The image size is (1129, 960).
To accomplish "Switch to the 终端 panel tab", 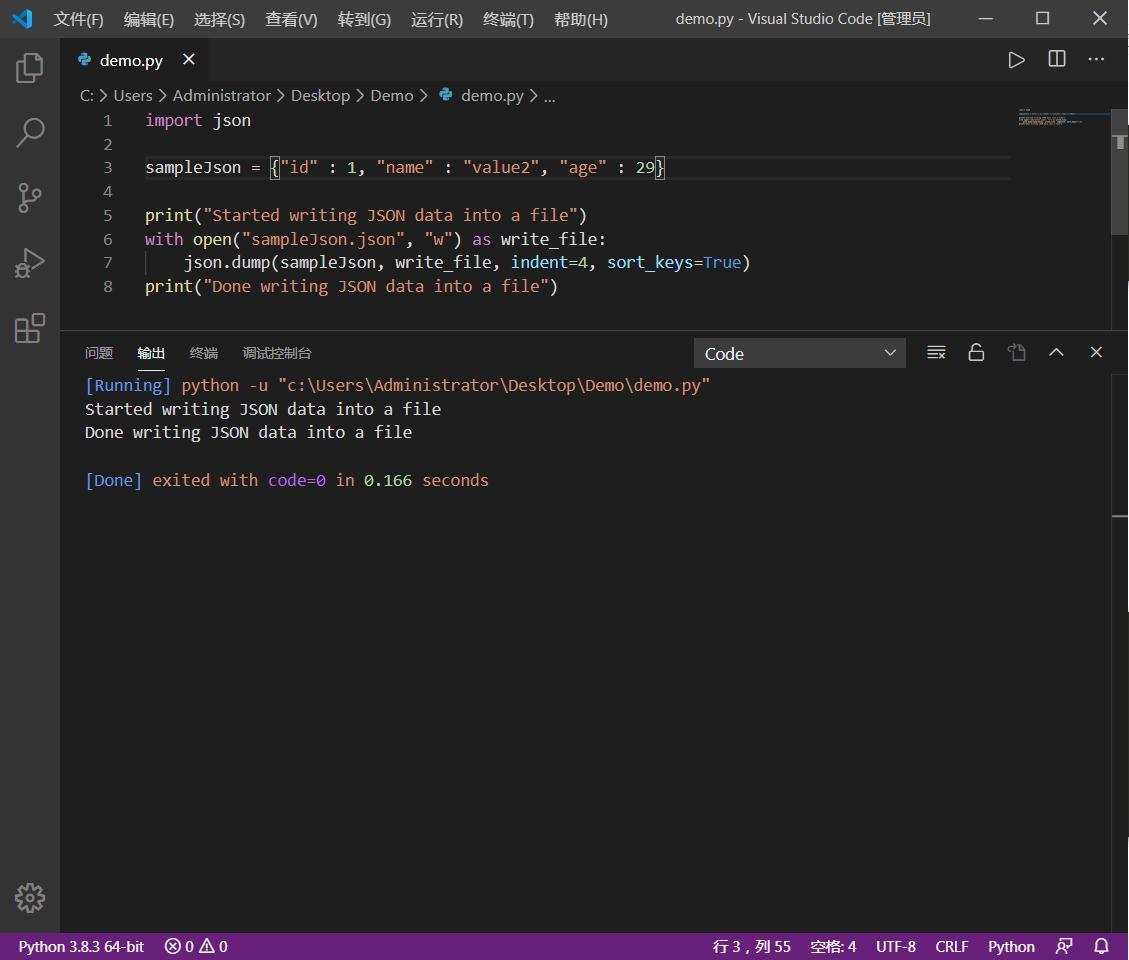I will (203, 352).
